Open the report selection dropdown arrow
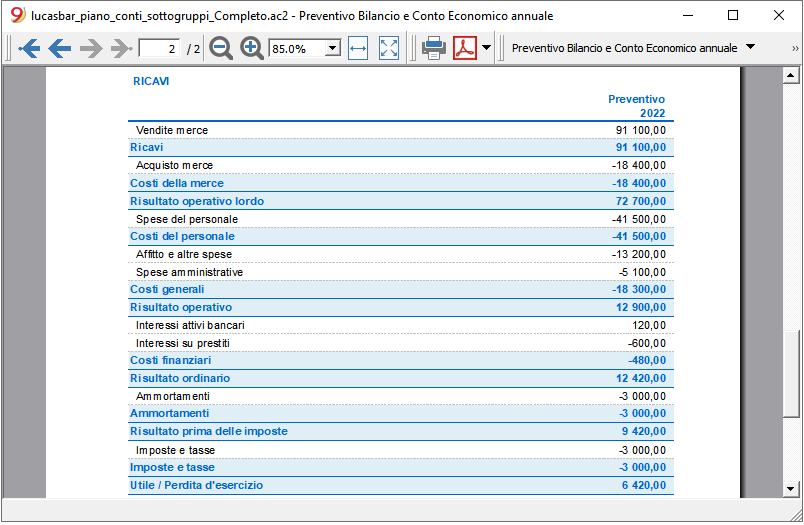Screen dimensions: 804x525 click(x=751, y=47)
